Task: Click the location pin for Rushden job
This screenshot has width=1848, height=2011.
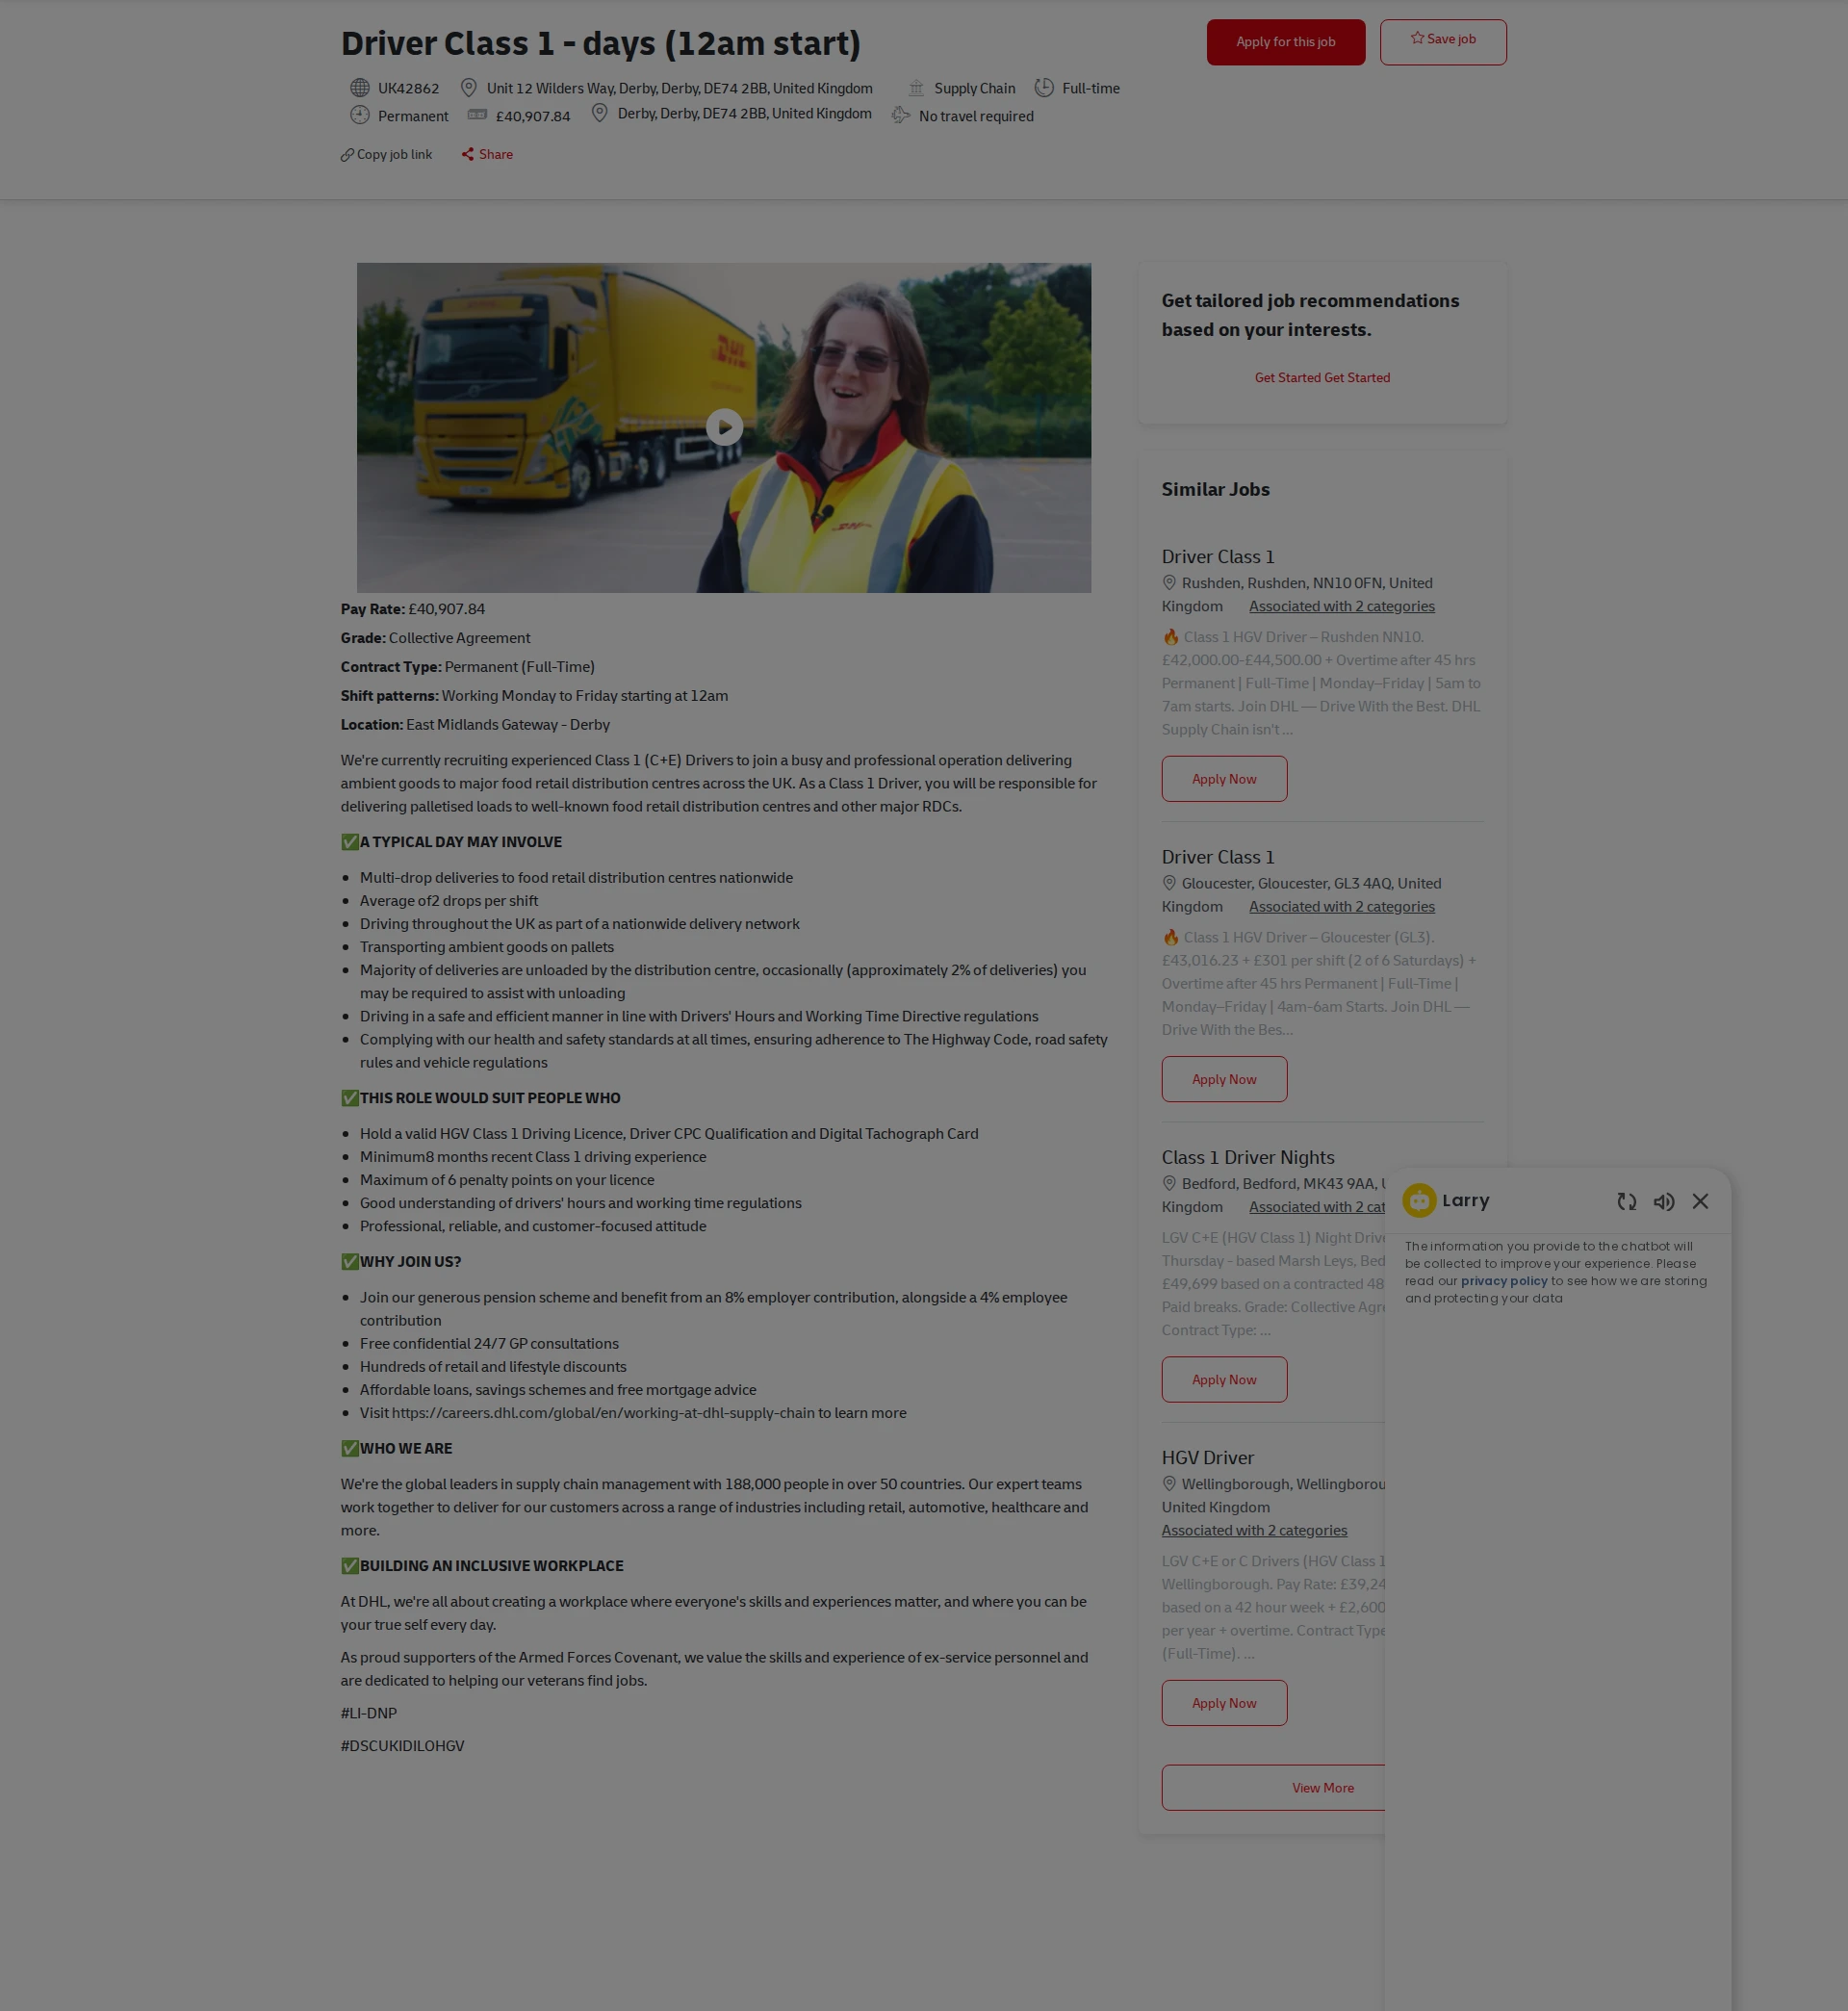Action: click(1168, 583)
